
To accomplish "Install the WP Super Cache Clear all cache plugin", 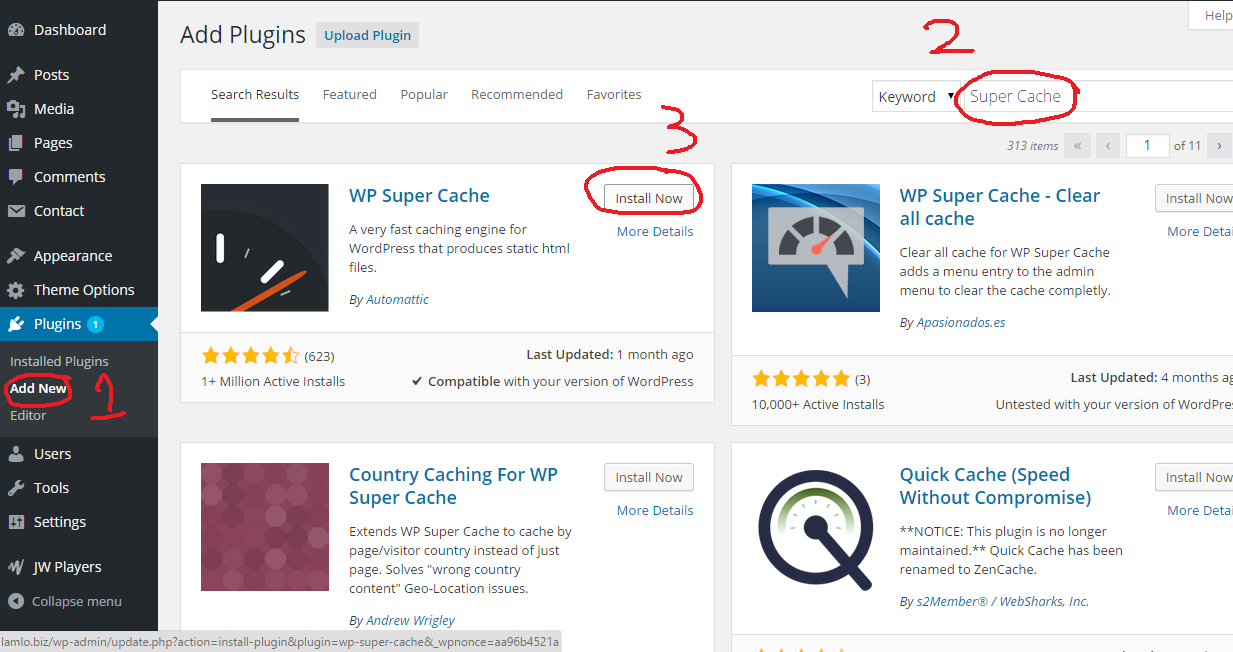I will [1194, 198].
